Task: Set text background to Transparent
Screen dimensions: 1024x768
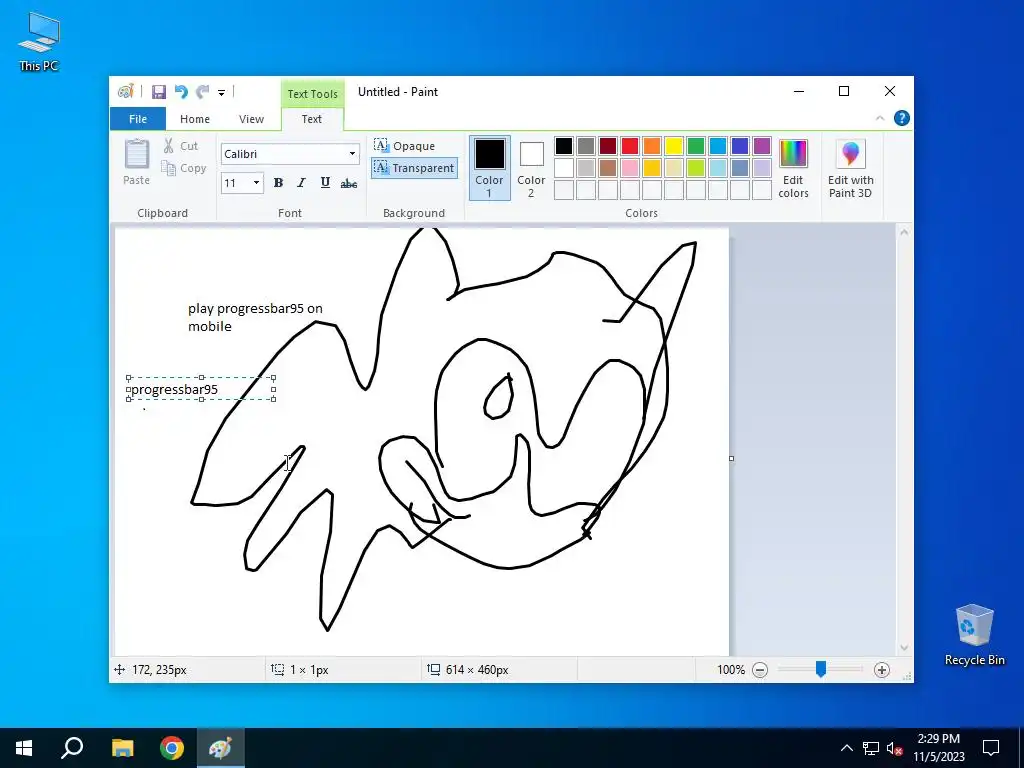Action: tap(414, 168)
